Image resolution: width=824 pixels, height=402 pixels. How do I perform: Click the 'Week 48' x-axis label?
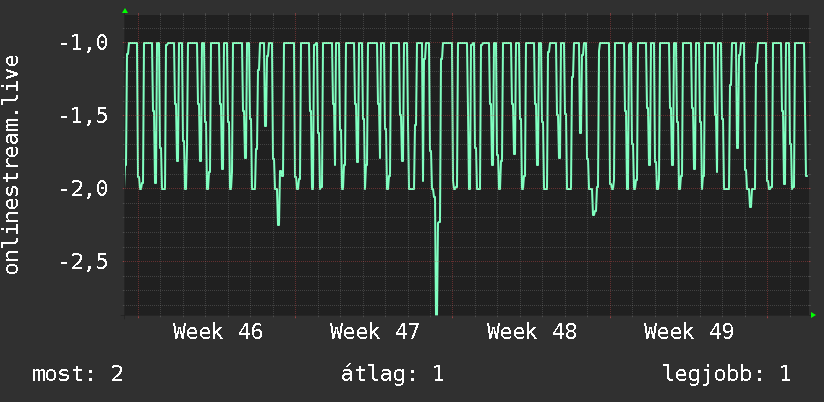point(531,332)
